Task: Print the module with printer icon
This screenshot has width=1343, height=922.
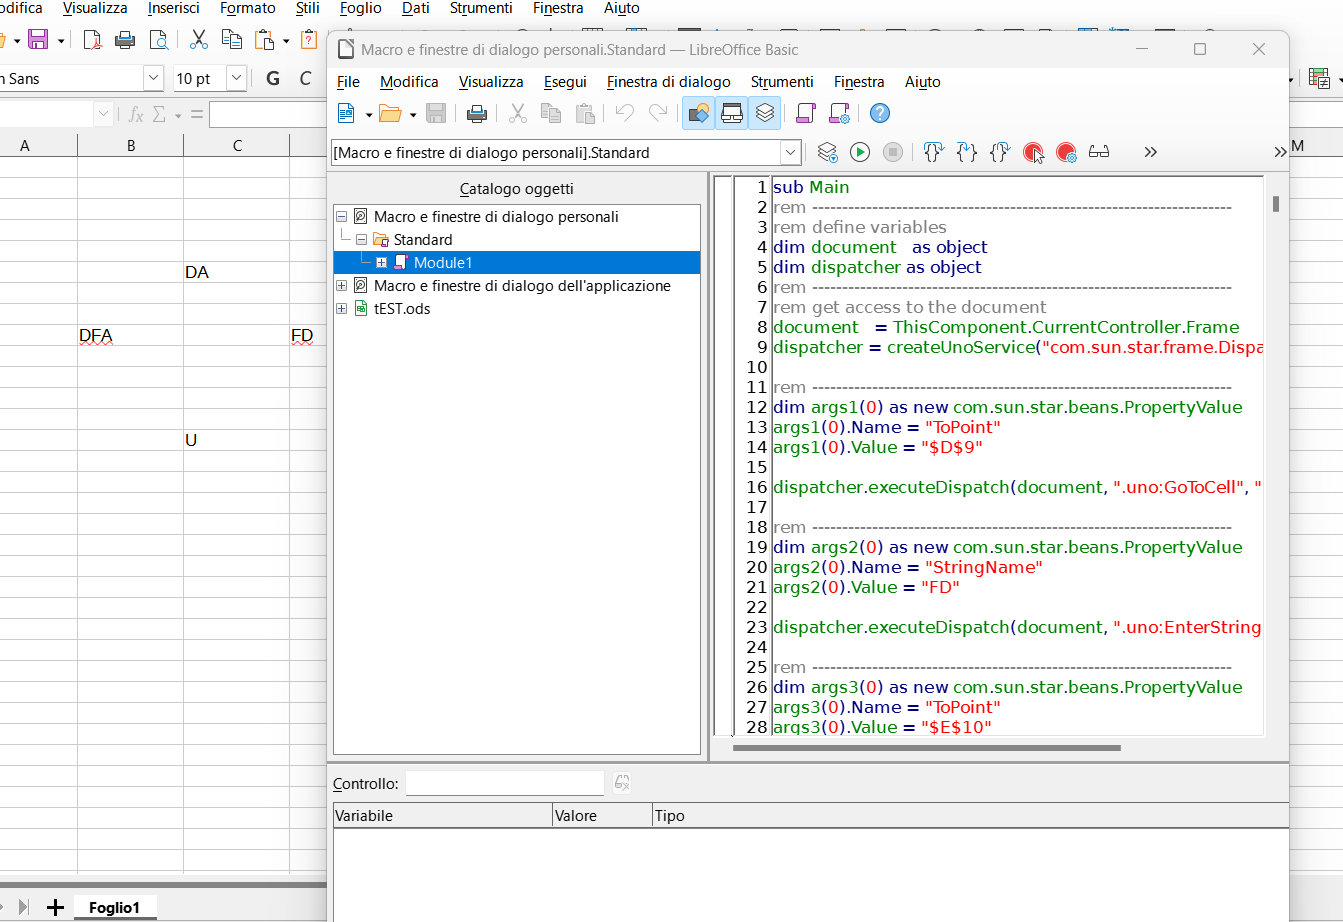Action: tap(477, 113)
